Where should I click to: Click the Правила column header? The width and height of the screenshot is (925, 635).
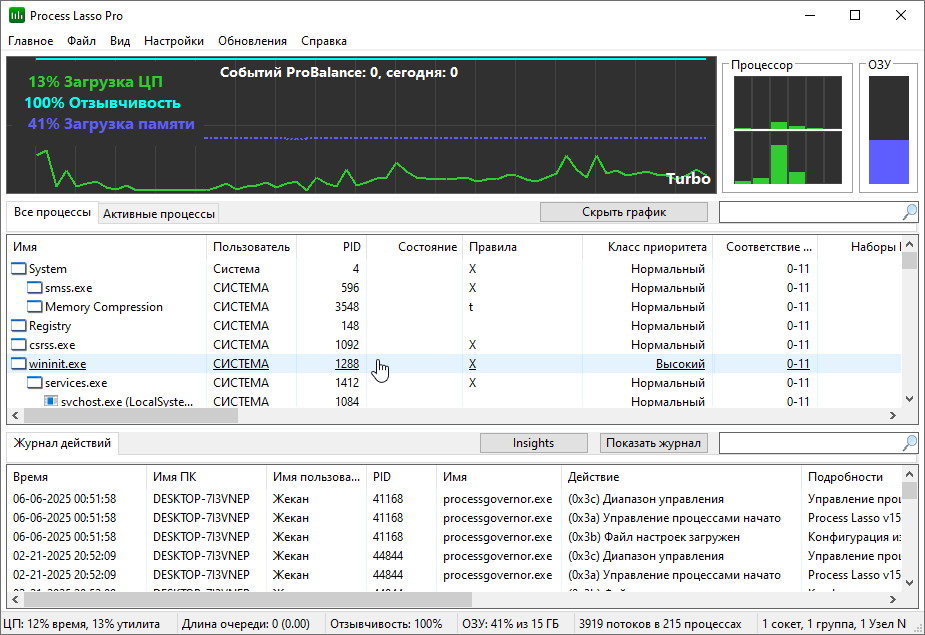pyautogui.click(x=523, y=247)
